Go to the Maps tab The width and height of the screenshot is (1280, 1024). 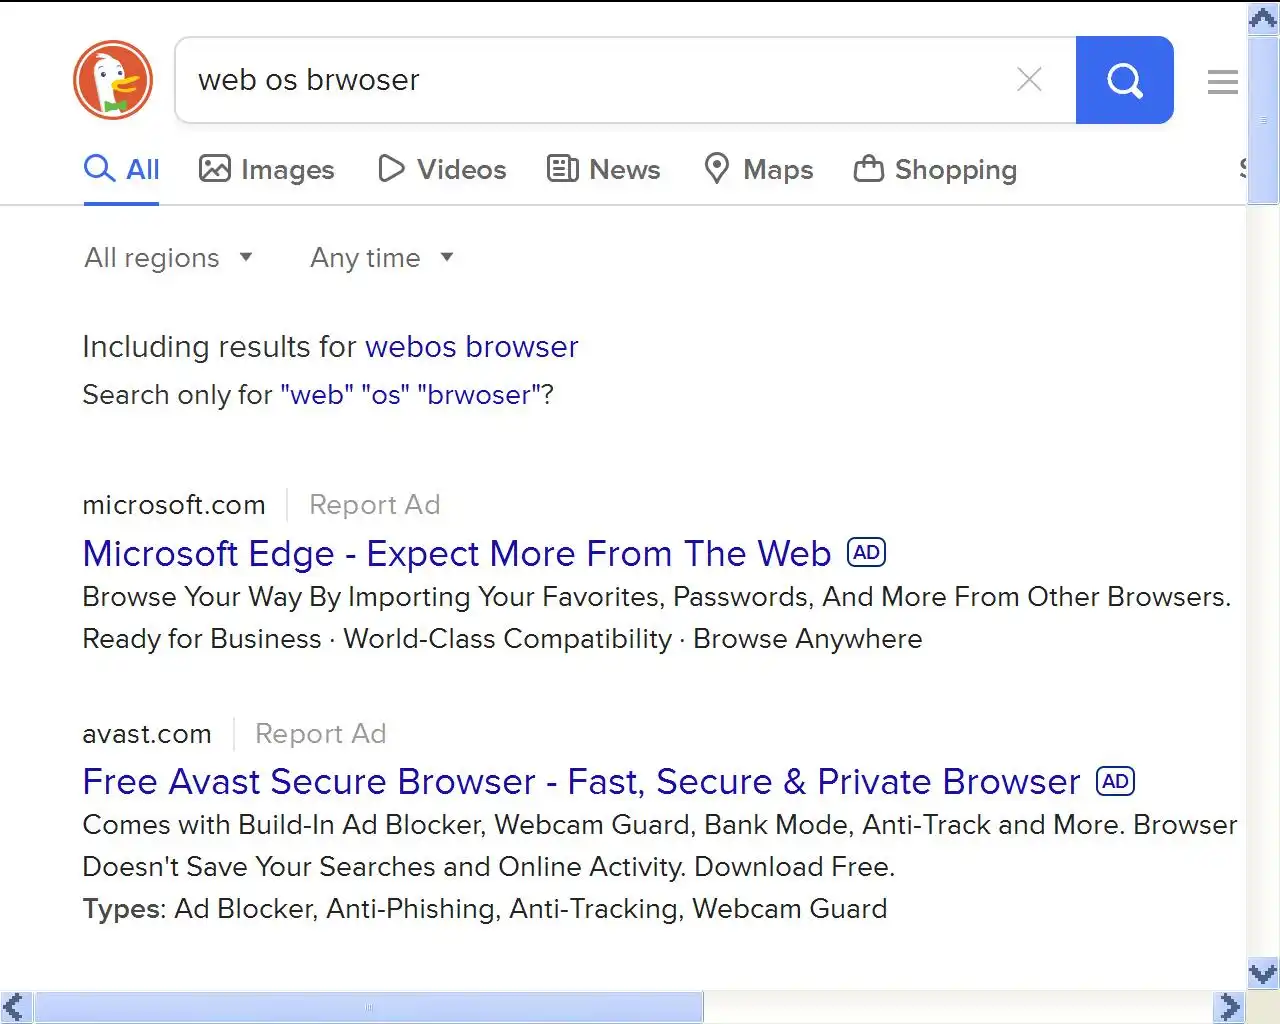coord(759,170)
